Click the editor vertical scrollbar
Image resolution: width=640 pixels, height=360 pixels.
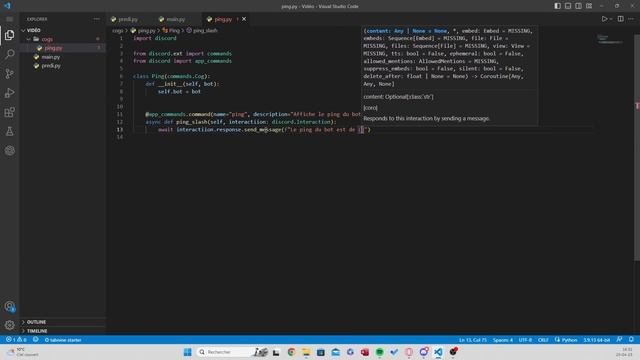(x=637, y=147)
